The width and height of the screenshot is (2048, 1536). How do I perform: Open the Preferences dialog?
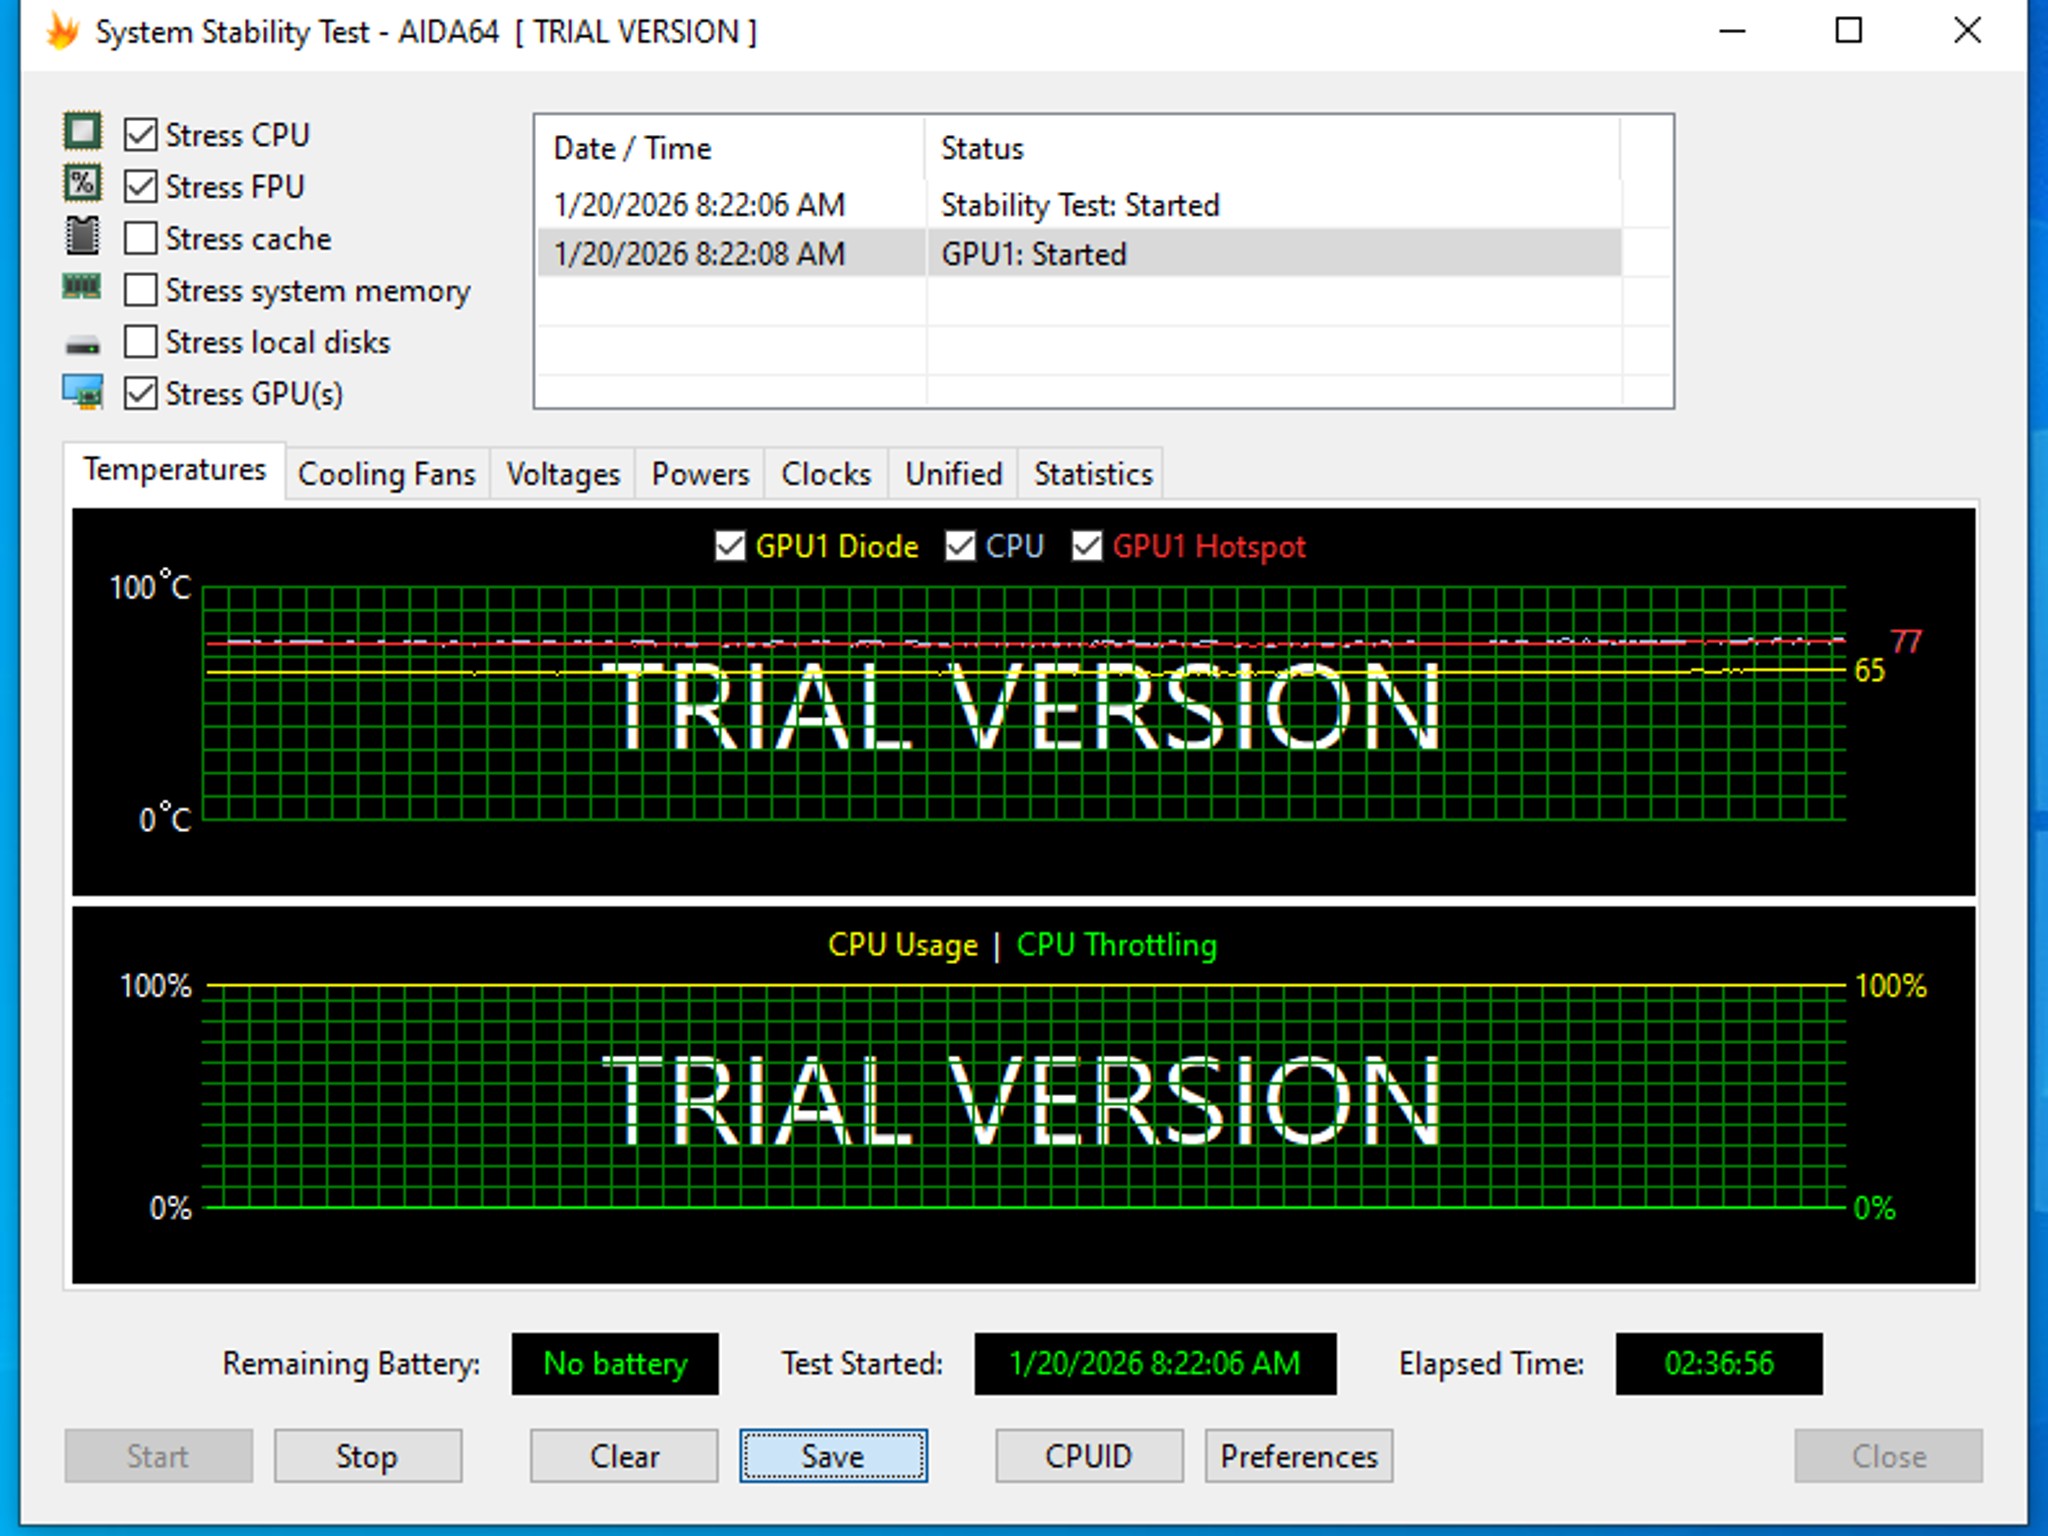pyautogui.click(x=1298, y=1456)
